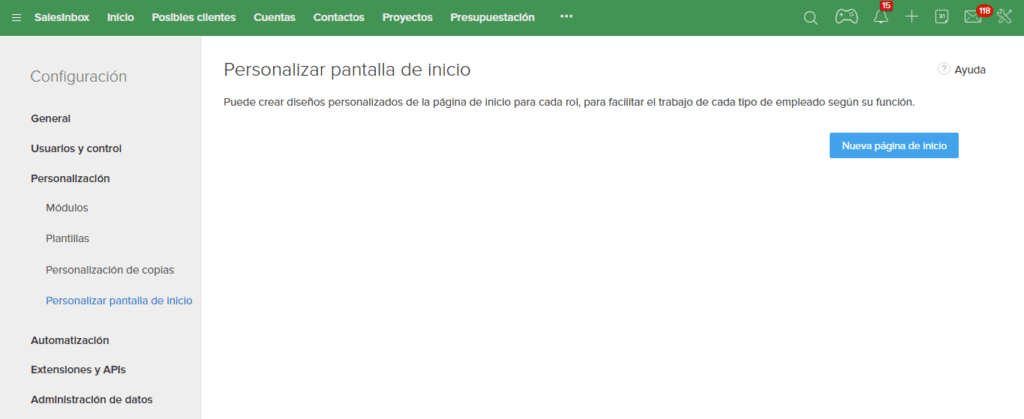View notifications via the bell icon
The height and width of the screenshot is (419, 1024).
(881, 17)
